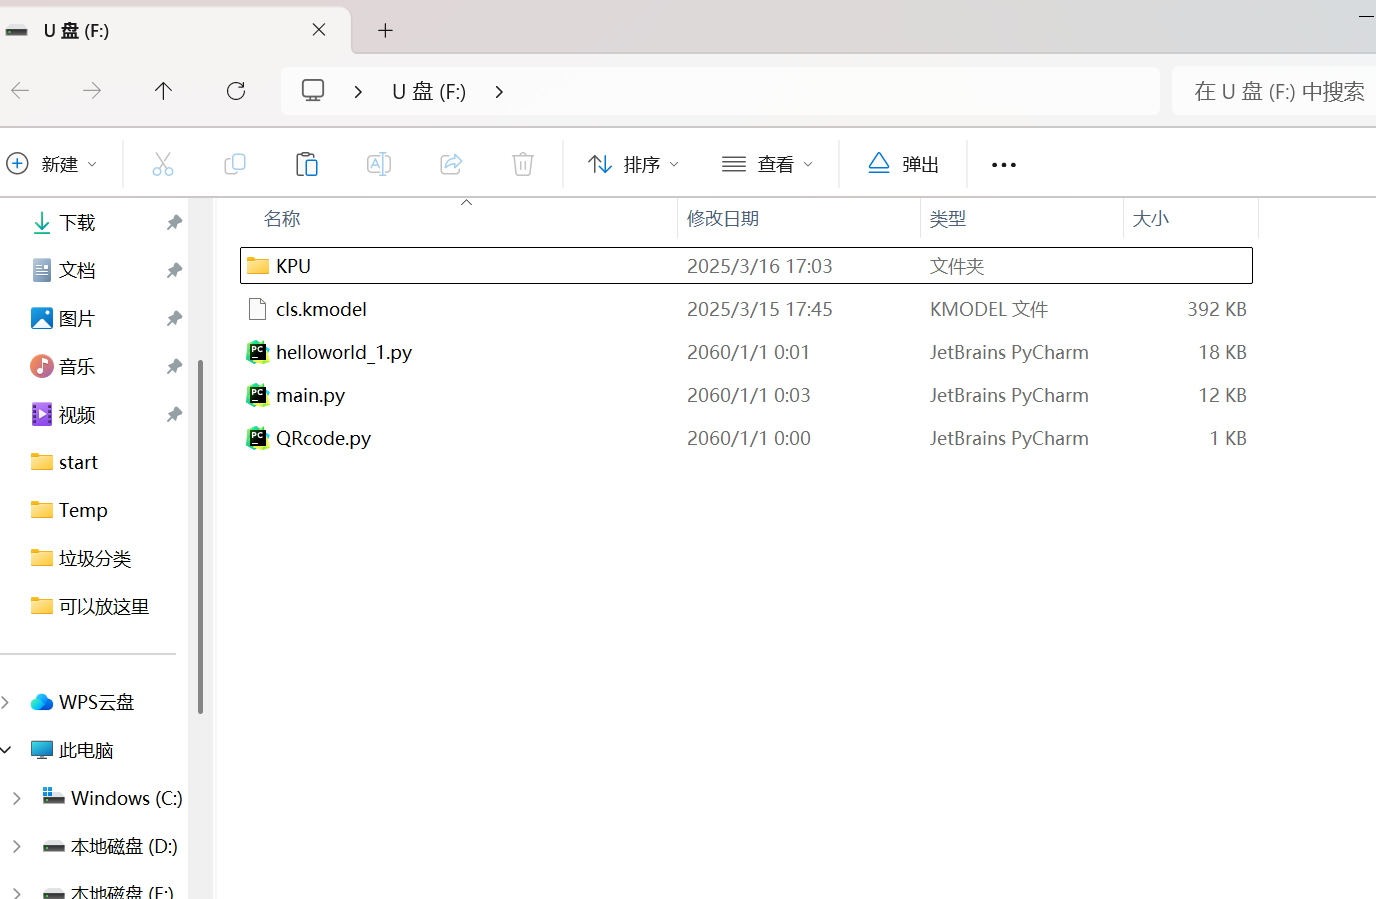Open the 排序 (Sort) dropdown menu
Viewport: 1376px width, 899px height.
[634, 164]
